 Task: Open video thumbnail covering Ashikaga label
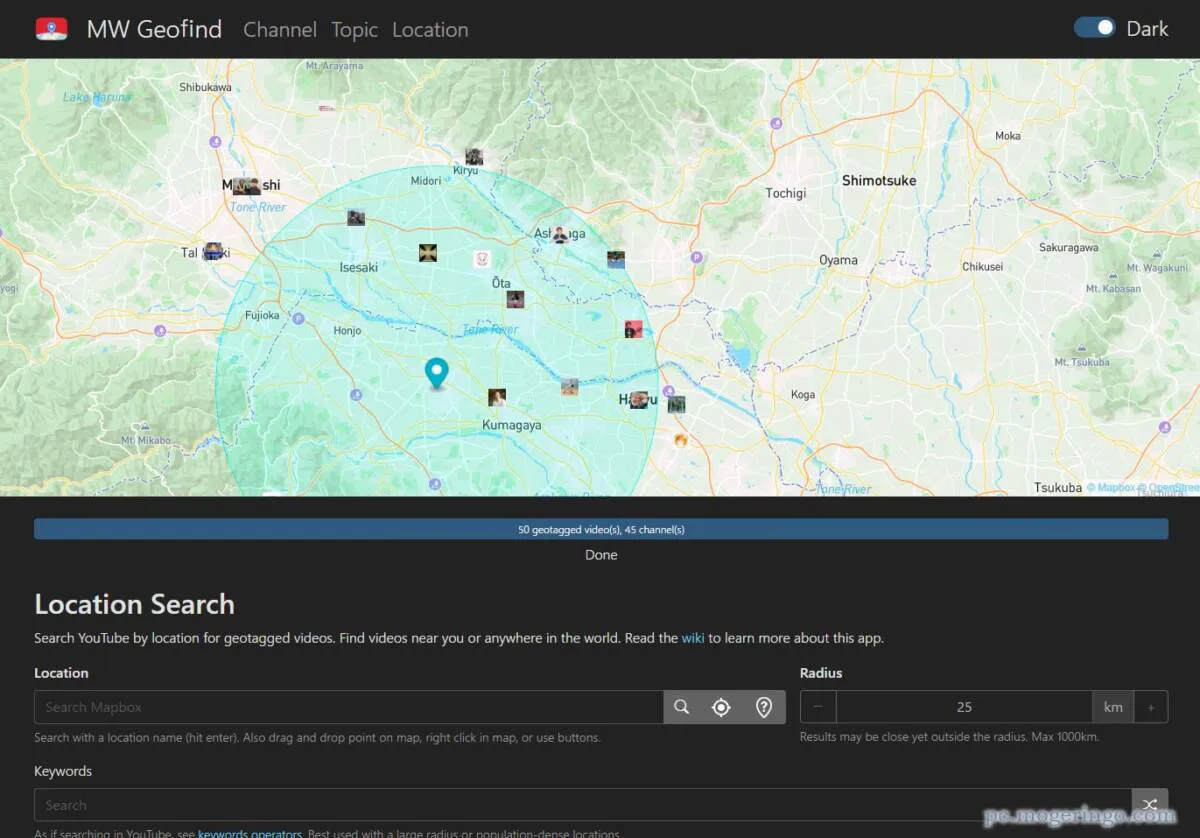click(x=560, y=235)
